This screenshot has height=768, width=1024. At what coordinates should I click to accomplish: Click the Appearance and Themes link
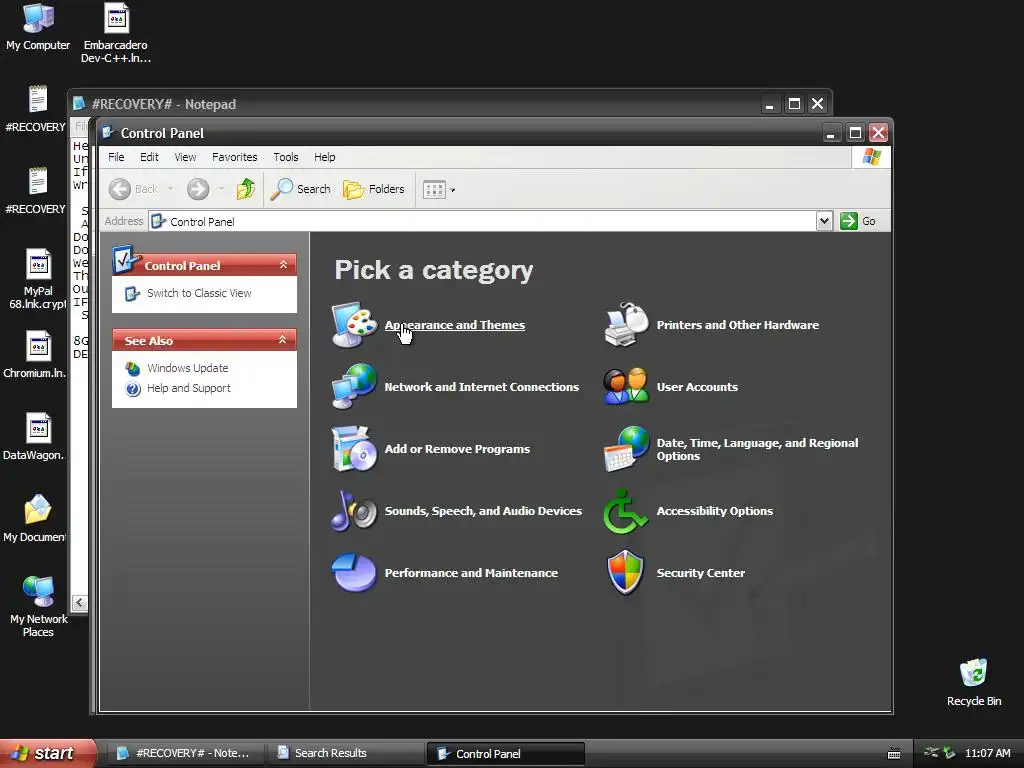(455, 325)
